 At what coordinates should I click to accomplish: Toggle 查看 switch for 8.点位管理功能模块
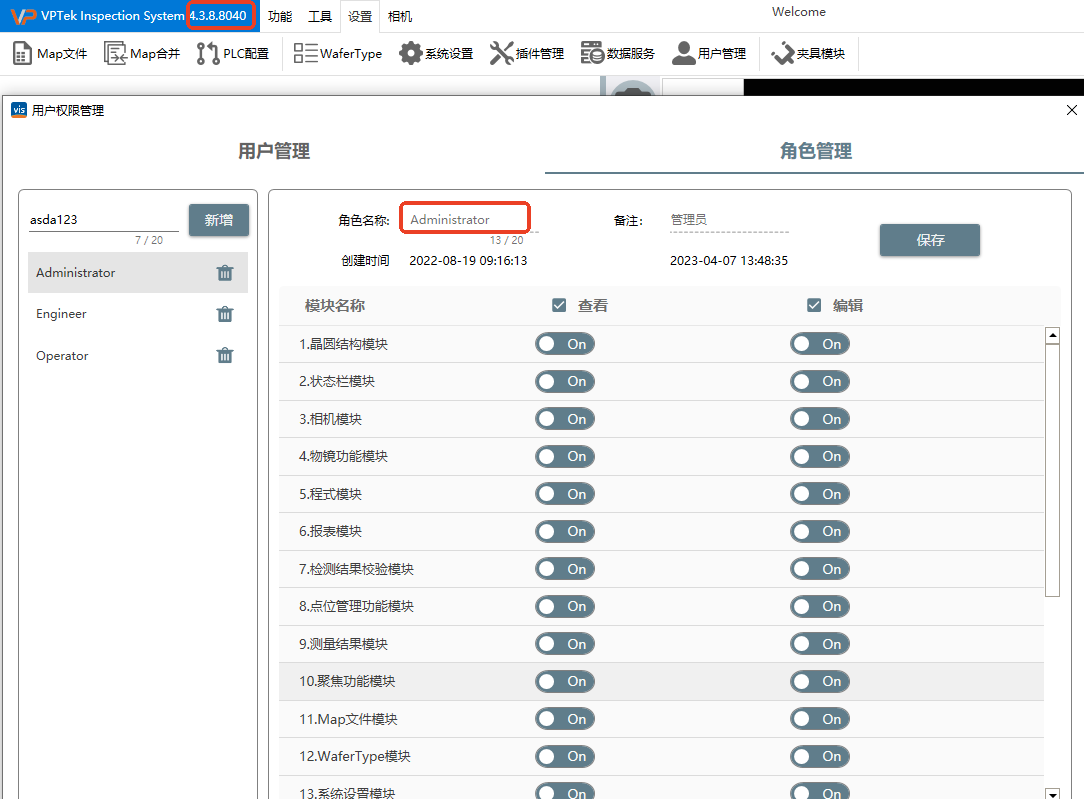[565, 606]
